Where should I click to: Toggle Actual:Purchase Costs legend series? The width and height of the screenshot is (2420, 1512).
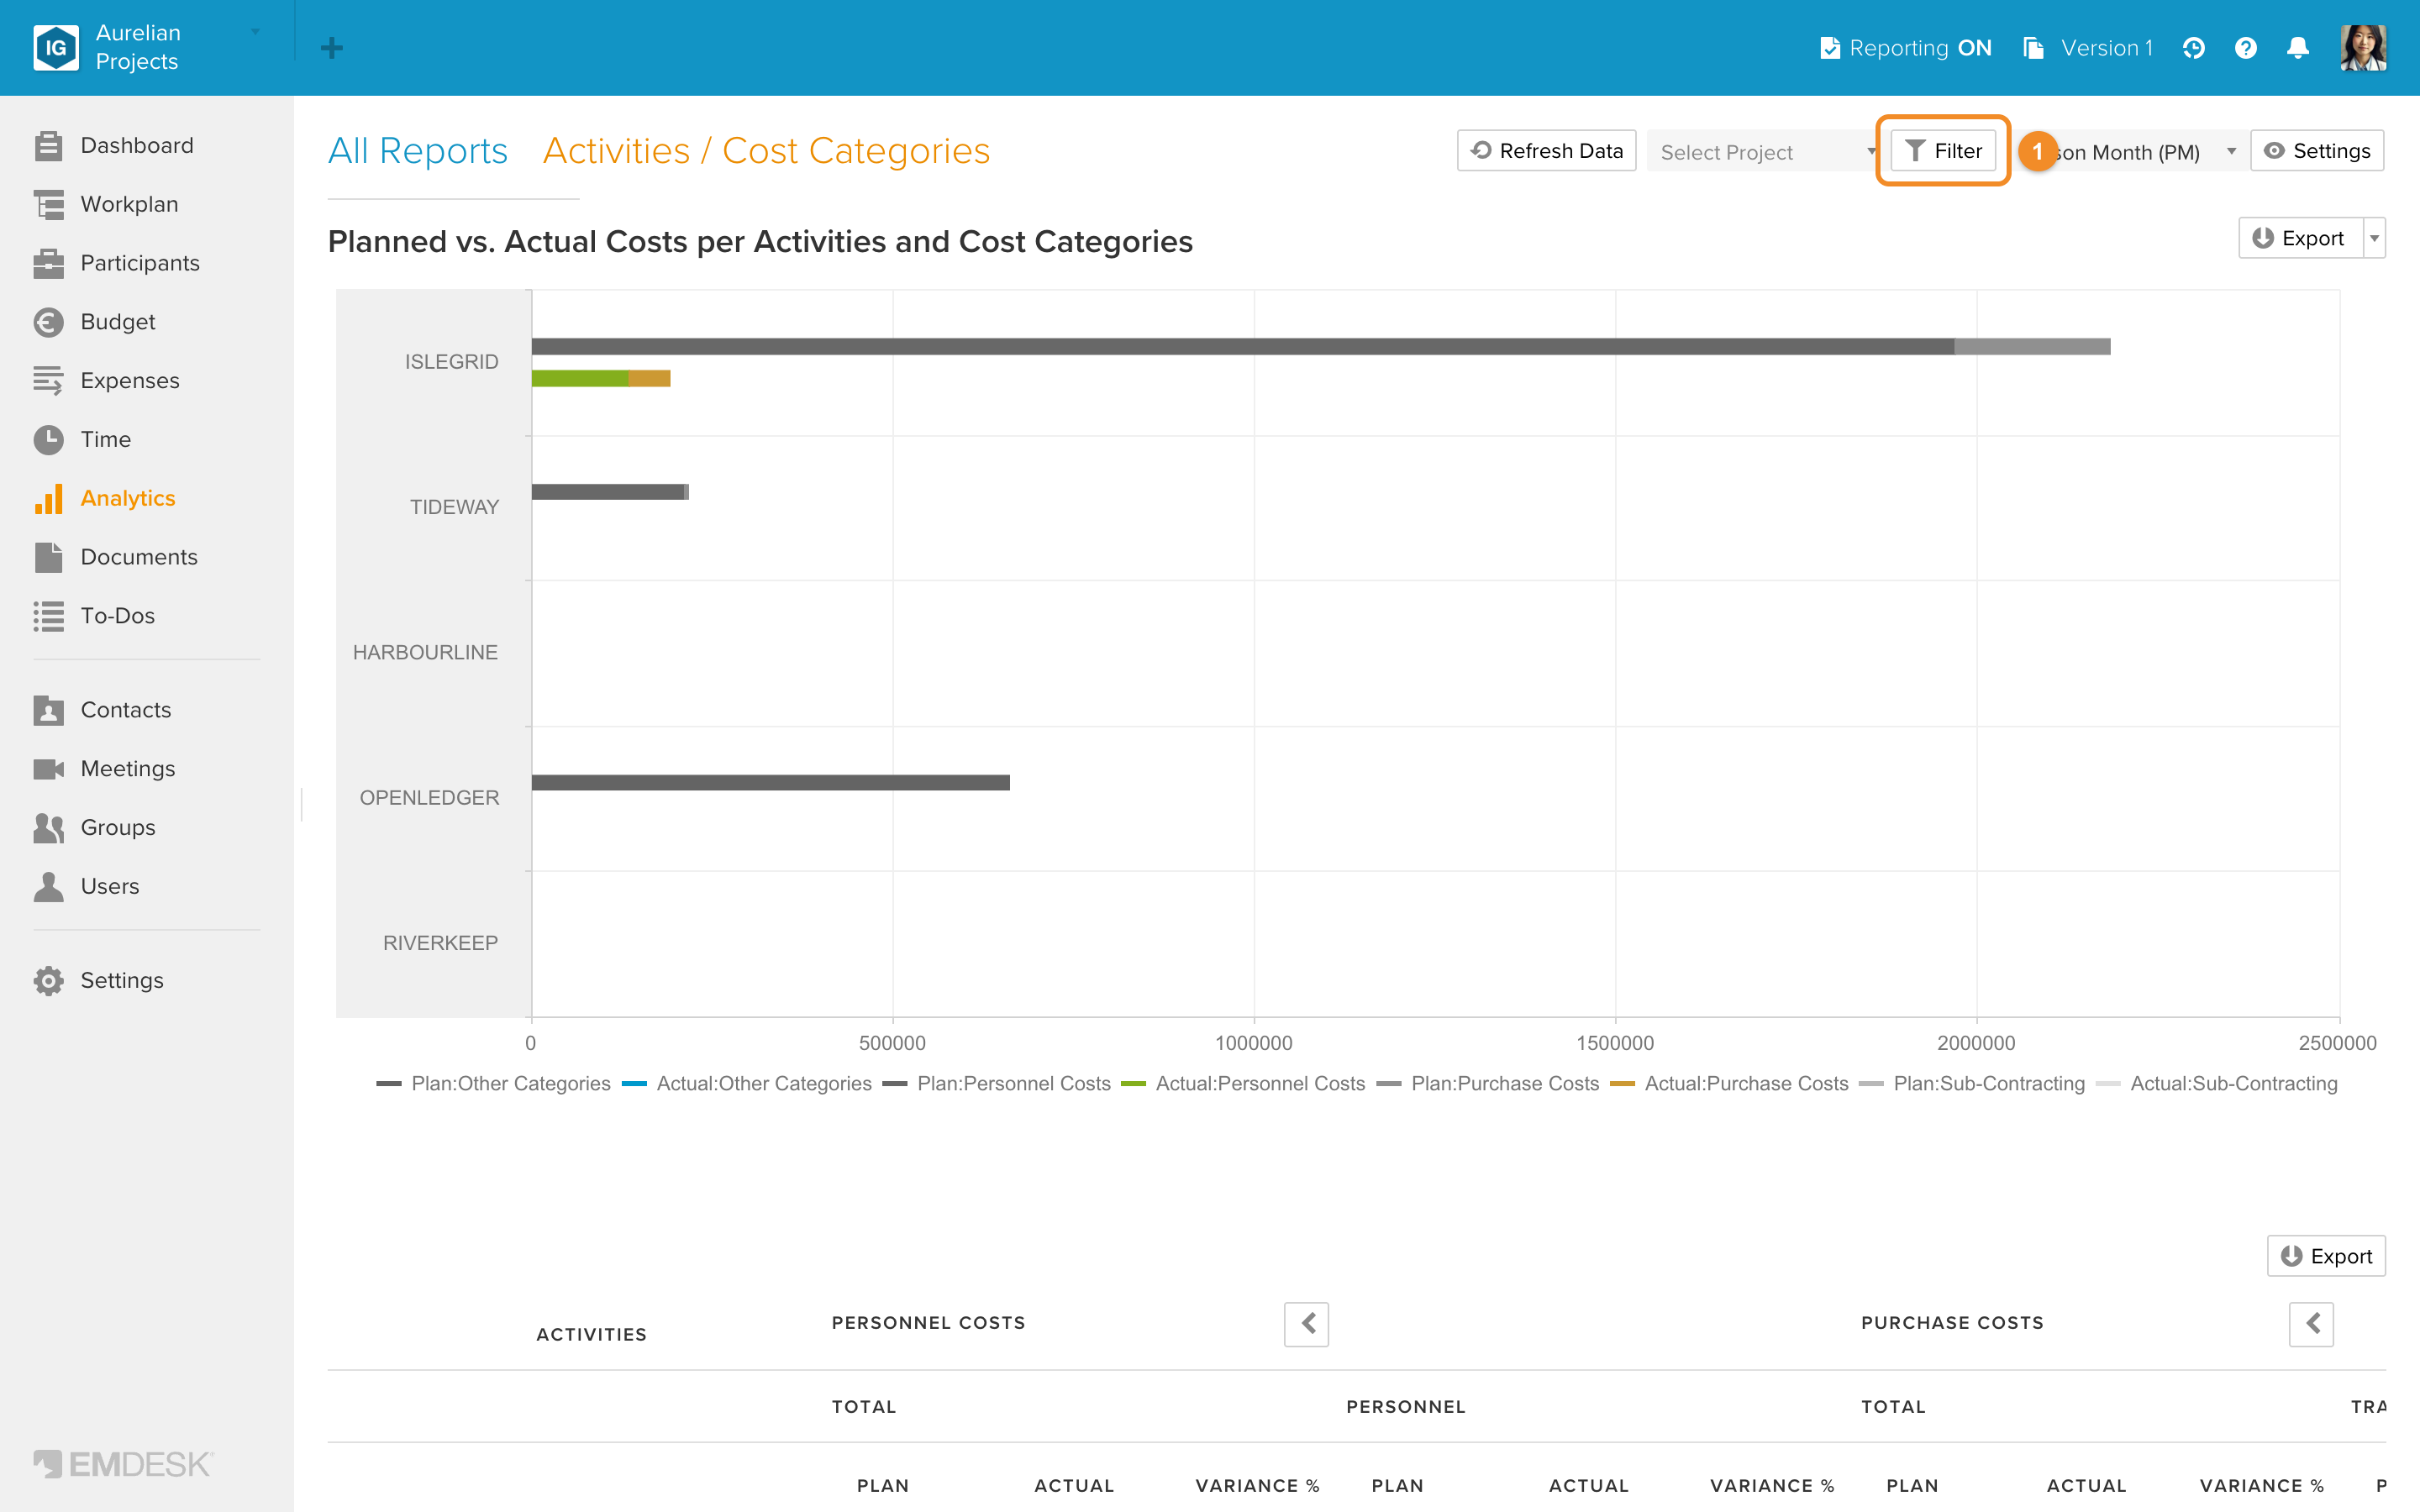click(x=1729, y=1083)
